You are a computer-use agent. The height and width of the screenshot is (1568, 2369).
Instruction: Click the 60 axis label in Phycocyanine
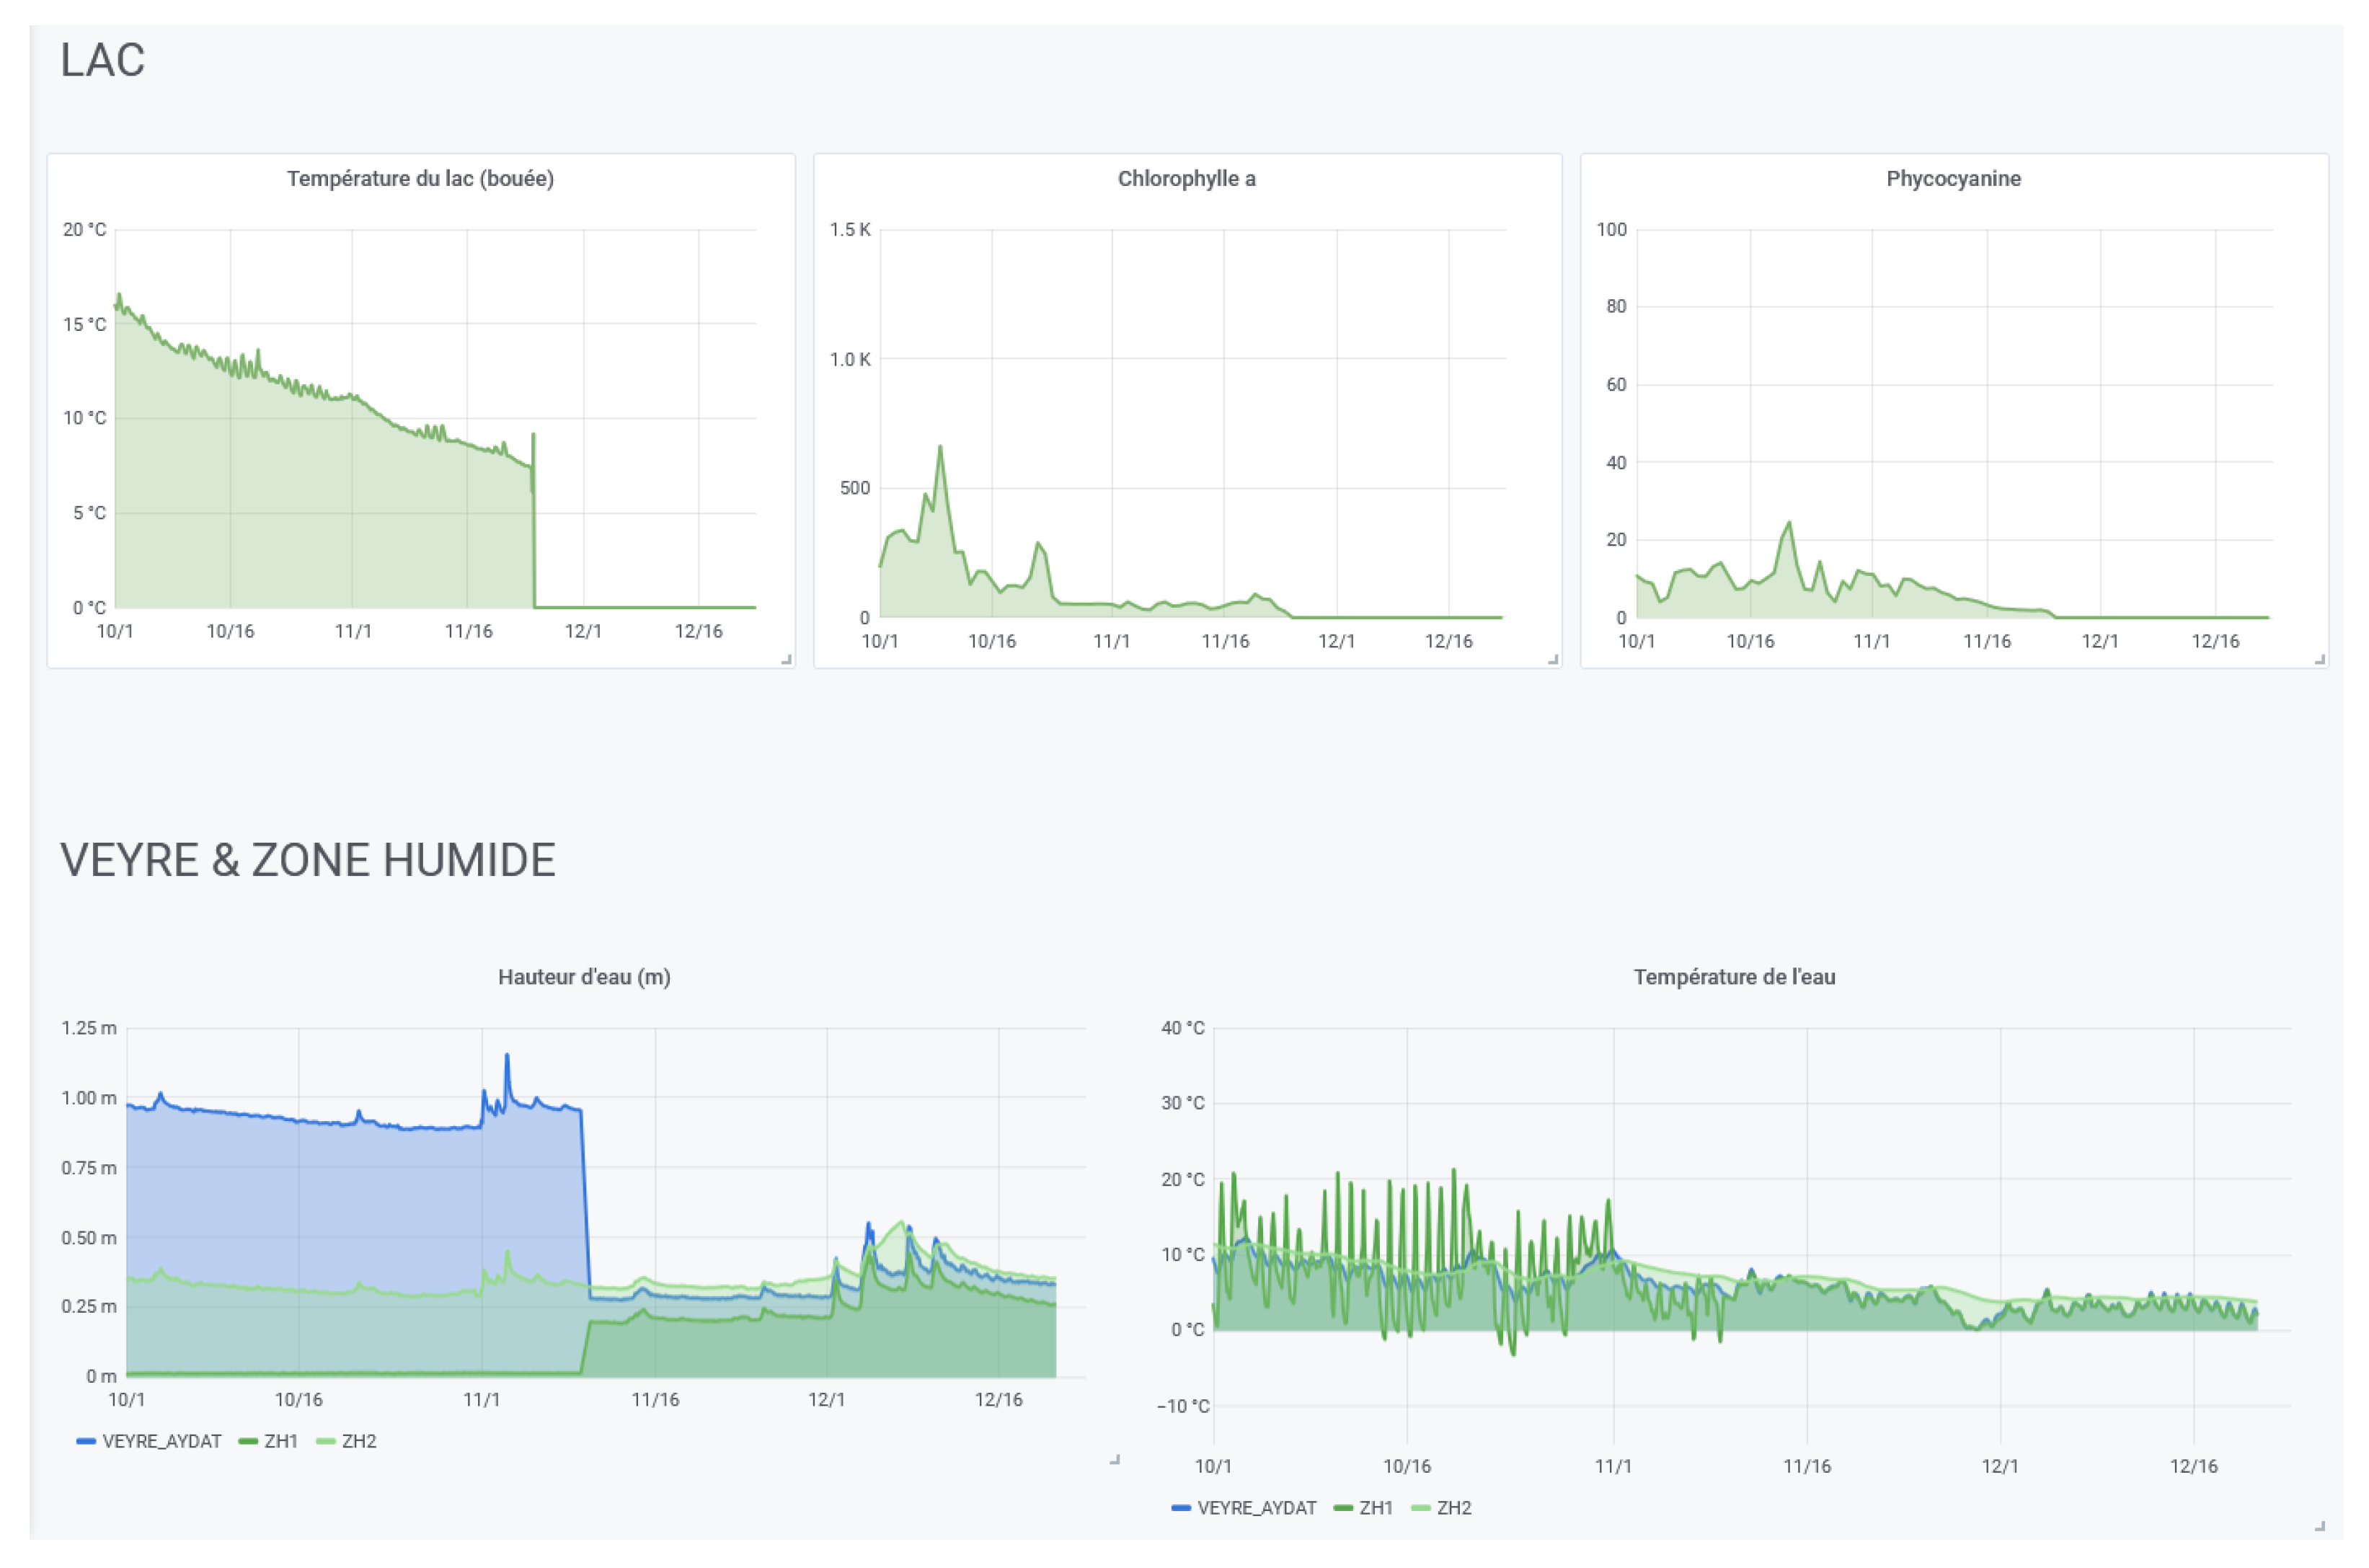(x=1617, y=385)
